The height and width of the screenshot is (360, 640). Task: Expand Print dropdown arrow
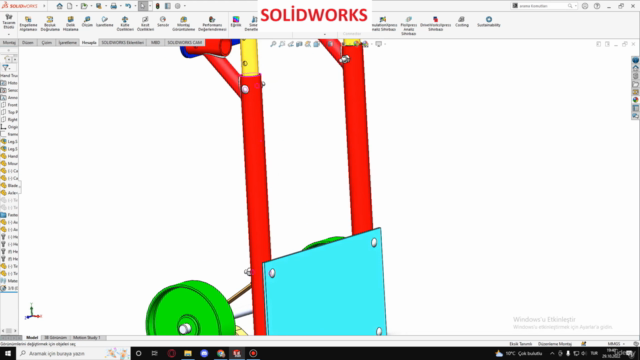coord(120,6)
